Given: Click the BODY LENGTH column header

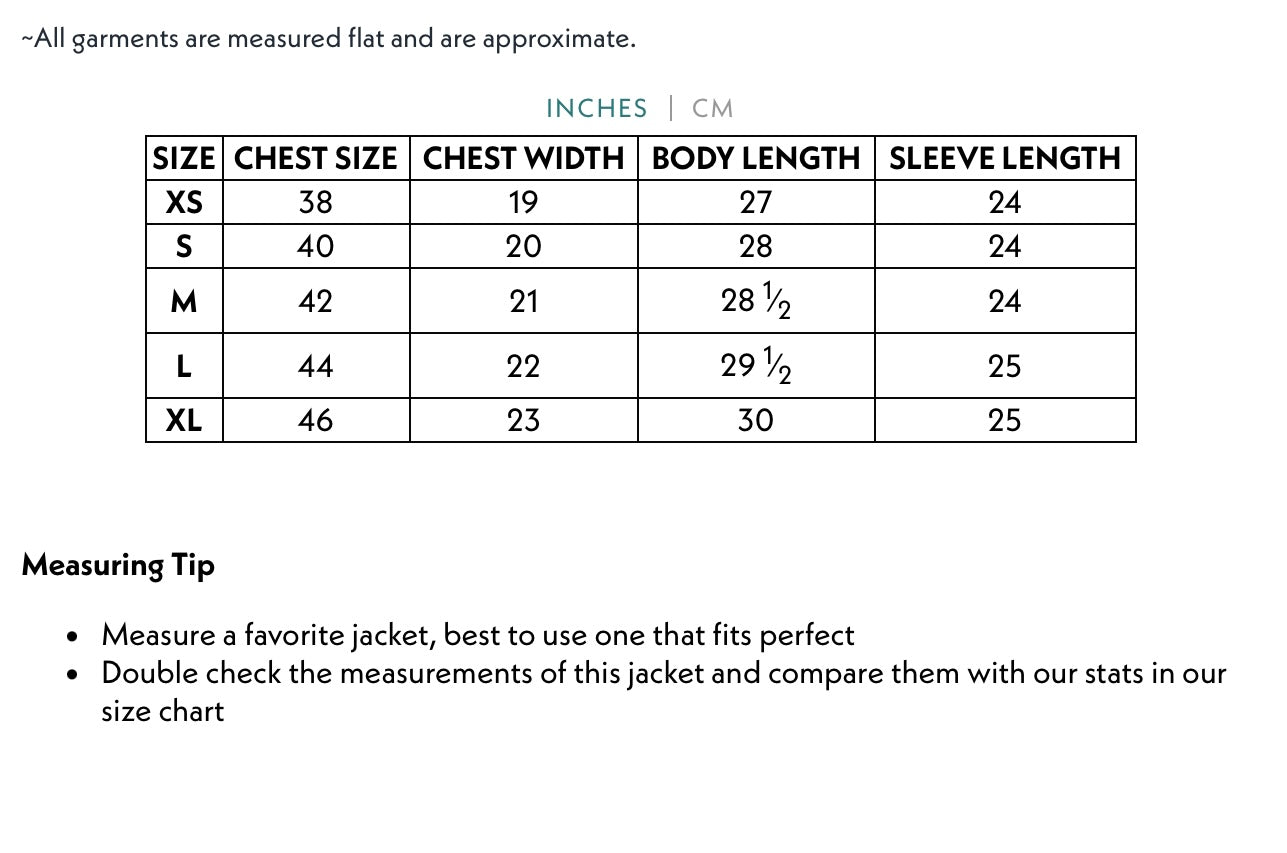Looking at the screenshot, I should tap(756, 158).
